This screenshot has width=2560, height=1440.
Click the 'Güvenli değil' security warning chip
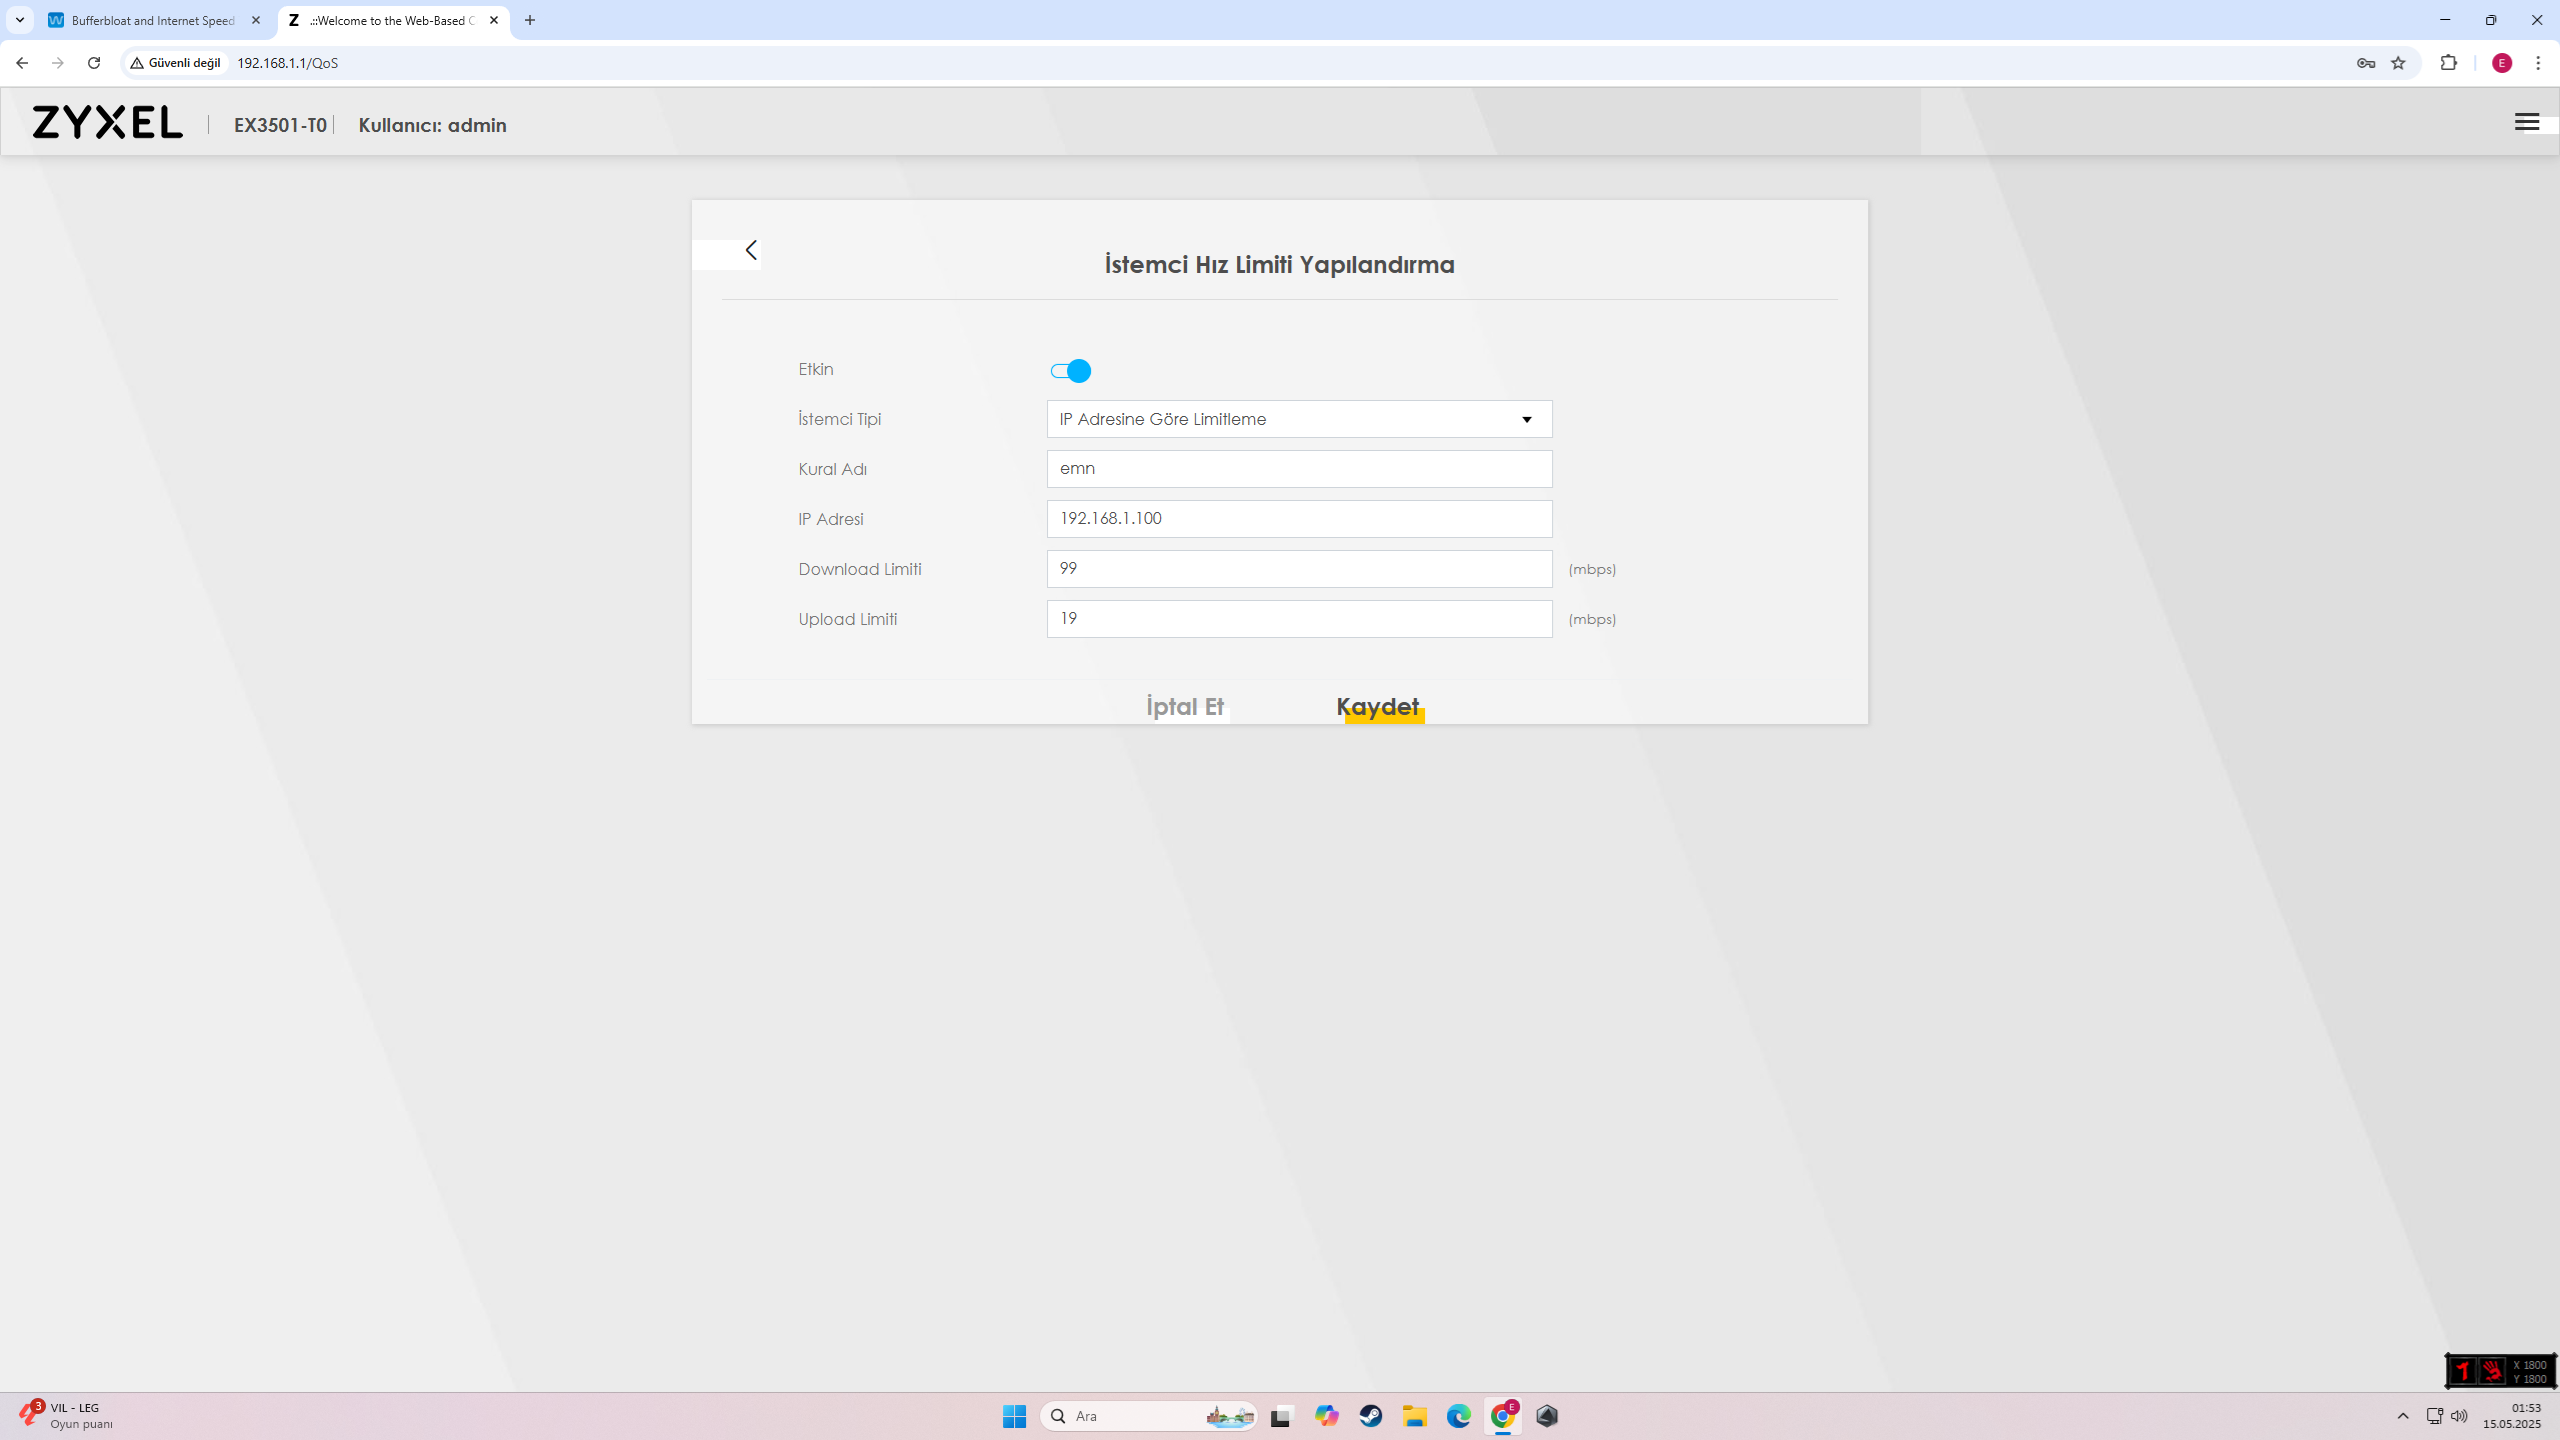[x=176, y=63]
